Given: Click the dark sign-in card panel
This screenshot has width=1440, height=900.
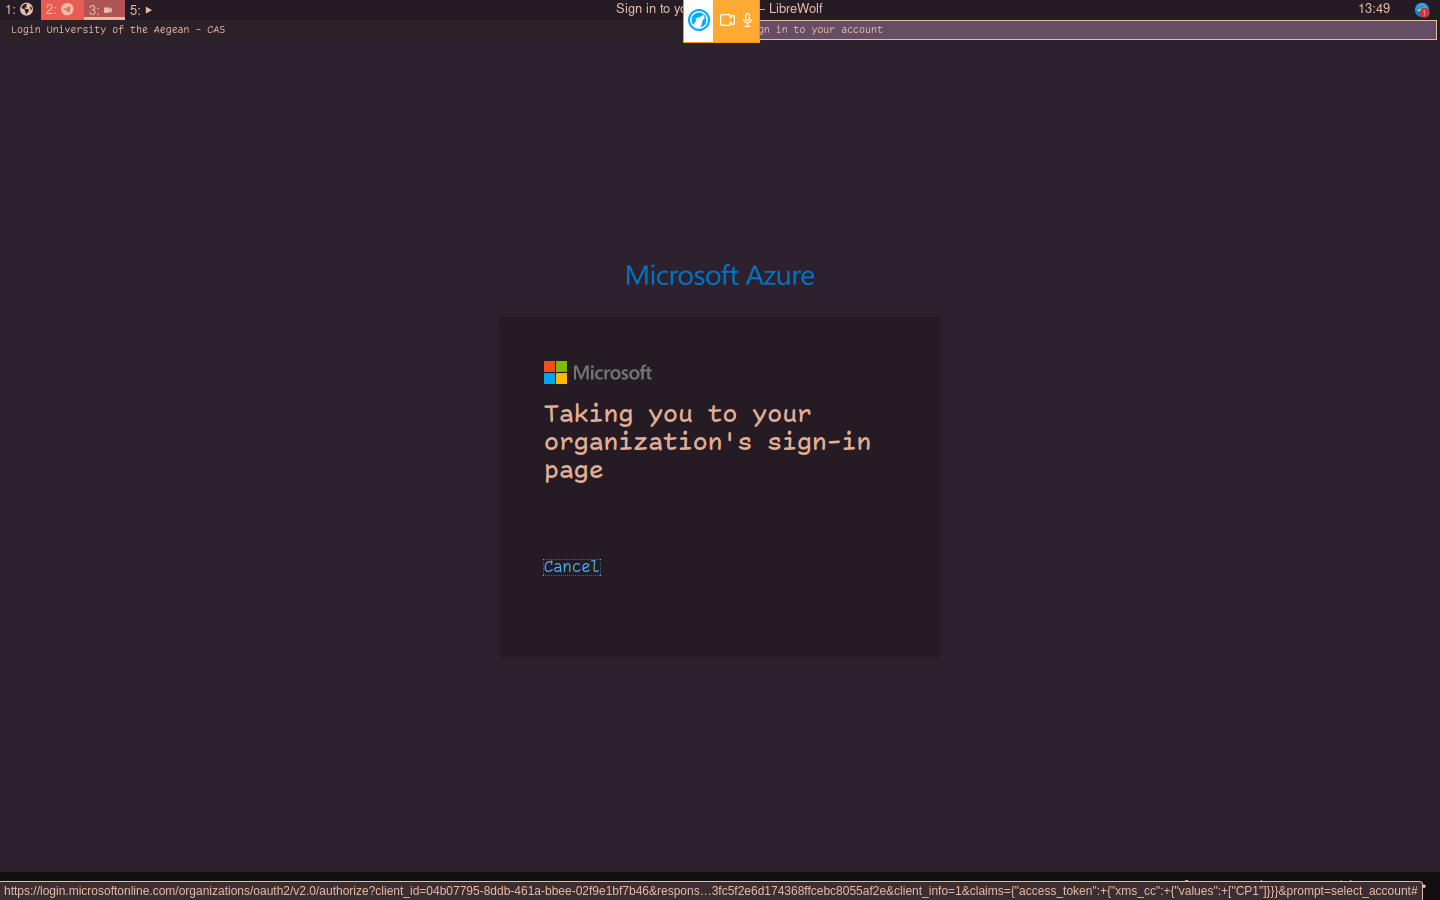Looking at the screenshot, I should point(720,620).
